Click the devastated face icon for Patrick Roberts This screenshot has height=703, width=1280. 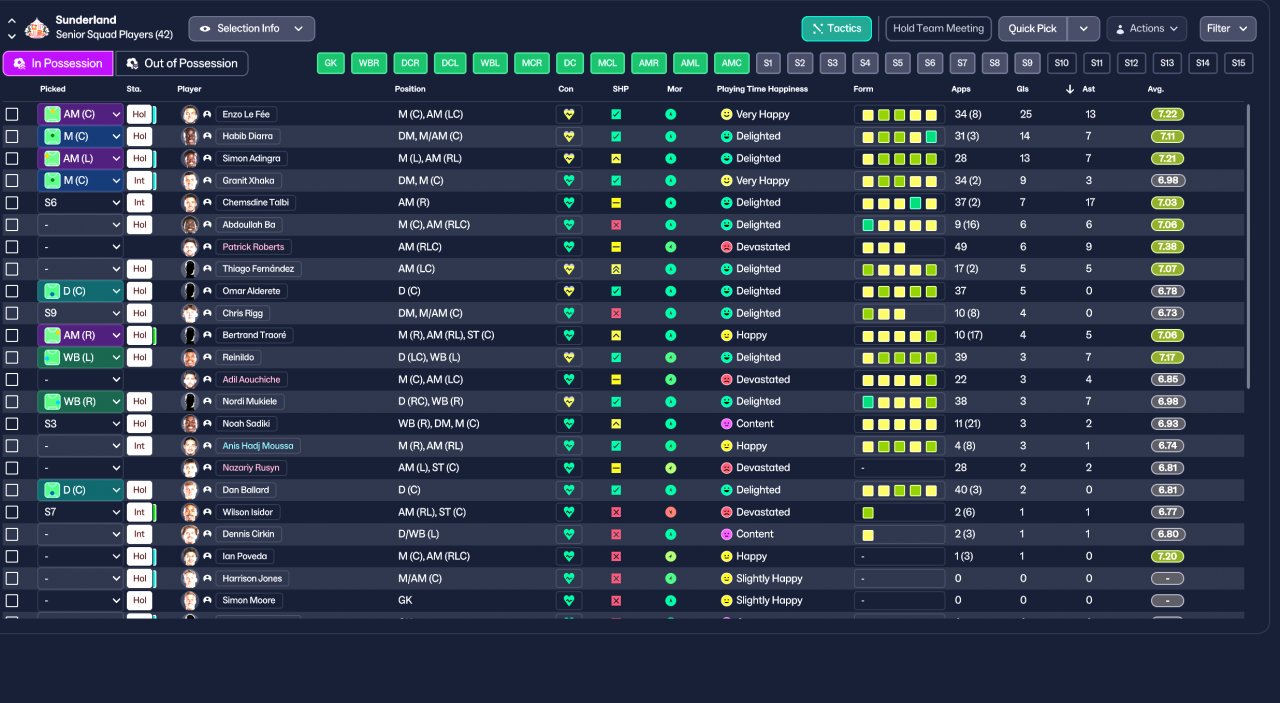(726, 247)
